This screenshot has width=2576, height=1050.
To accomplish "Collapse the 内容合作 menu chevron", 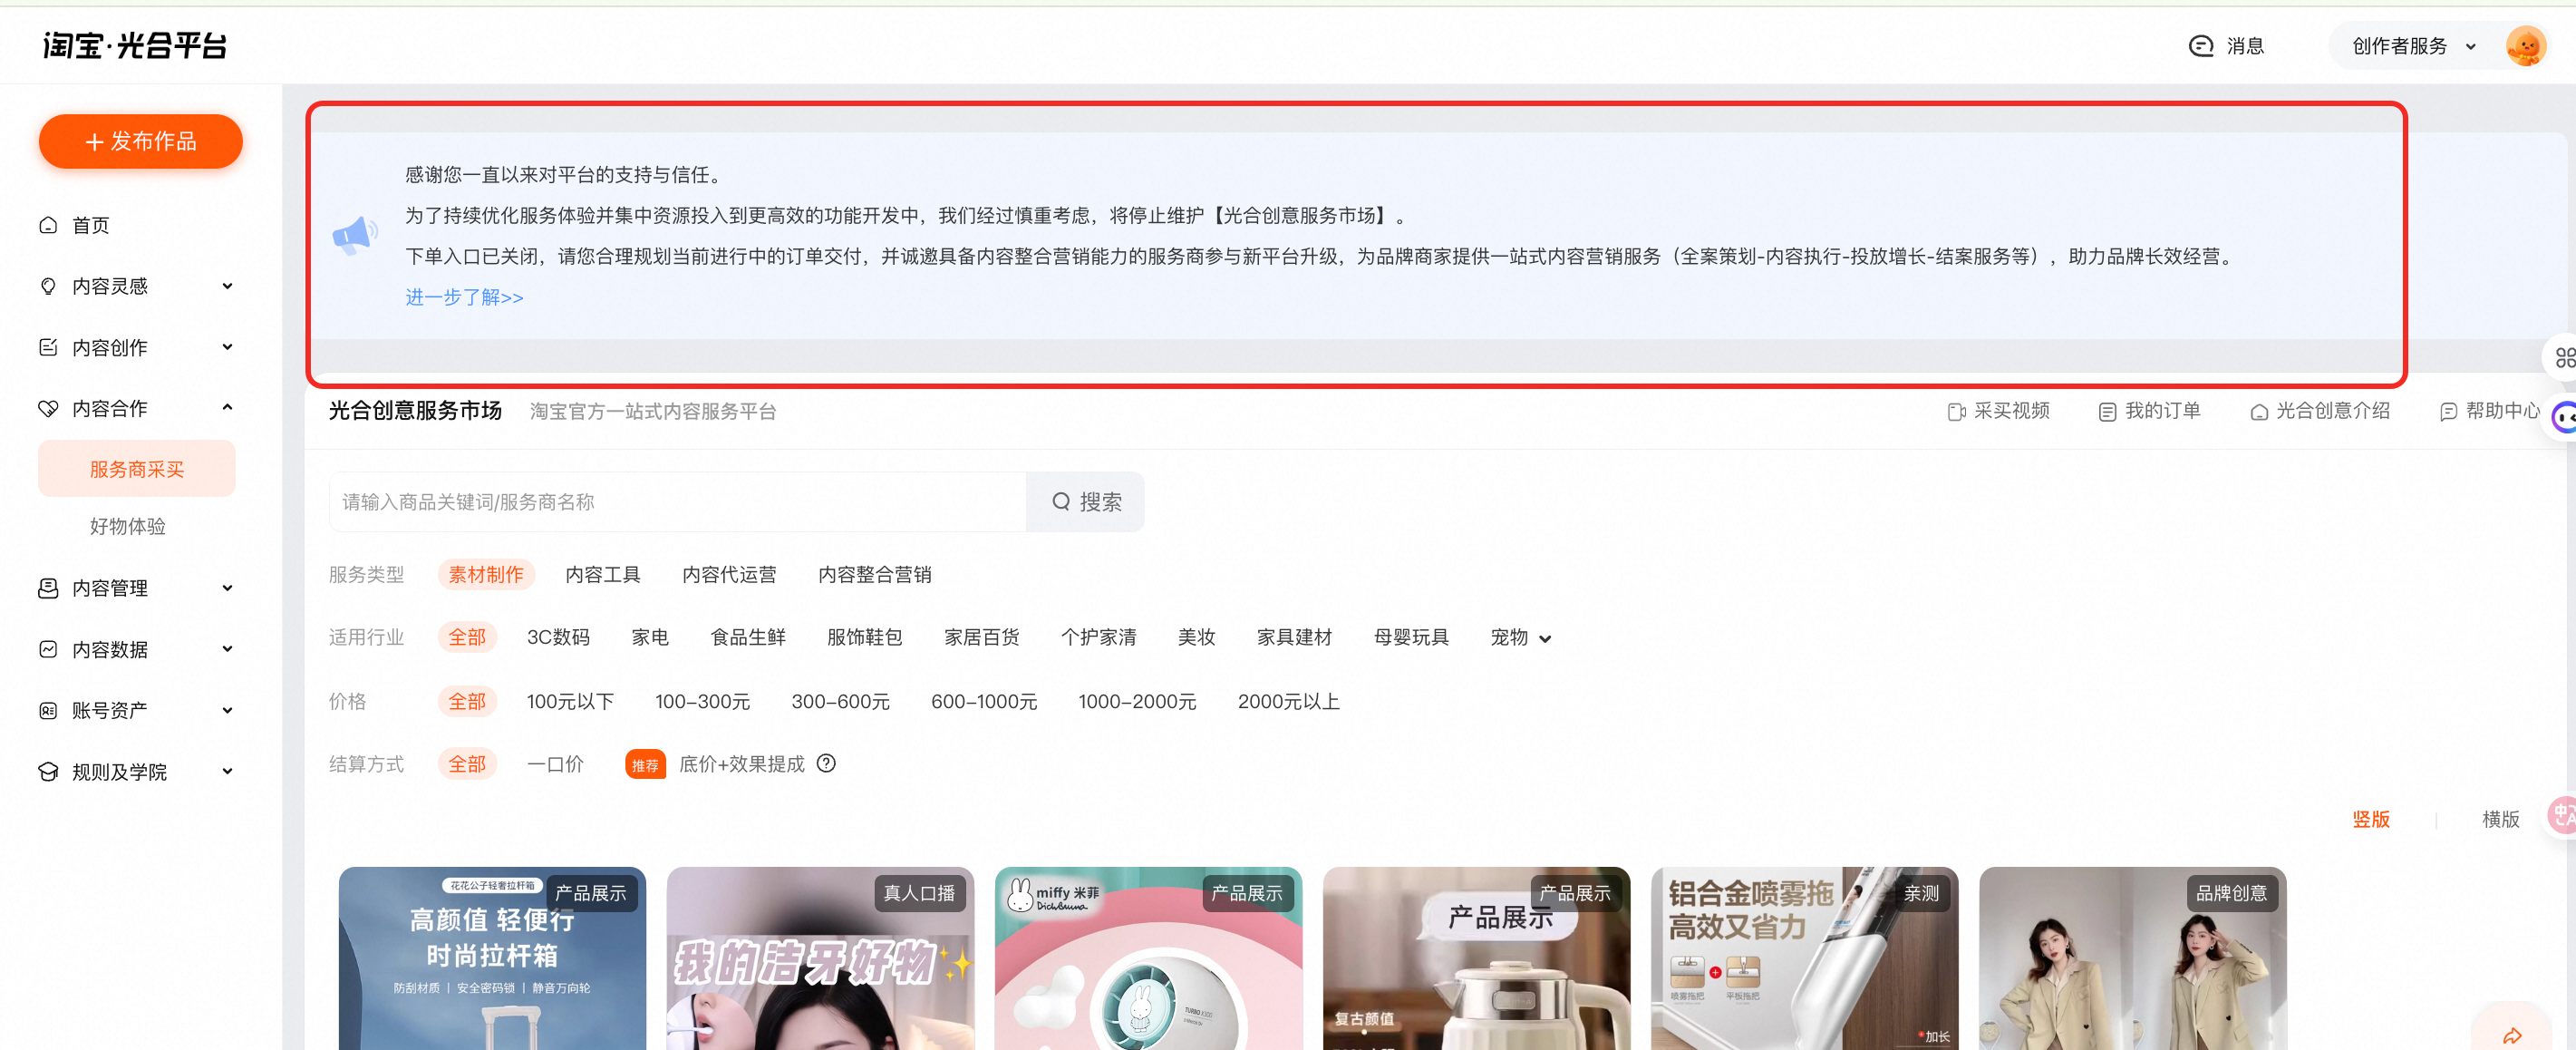I will coord(227,408).
